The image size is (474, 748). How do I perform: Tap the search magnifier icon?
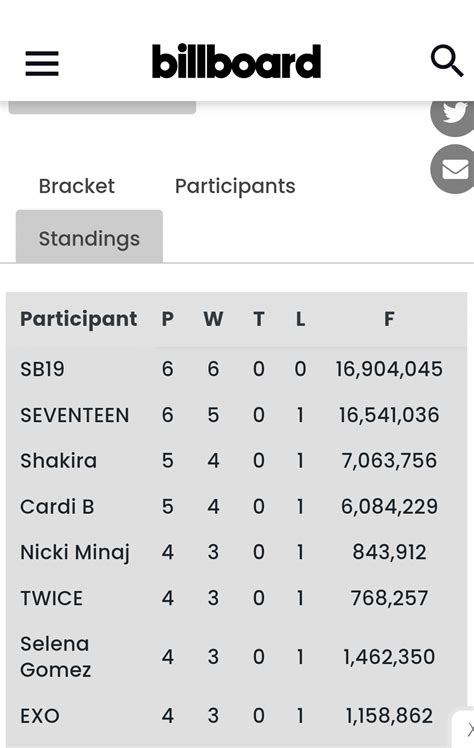coord(447,61)
